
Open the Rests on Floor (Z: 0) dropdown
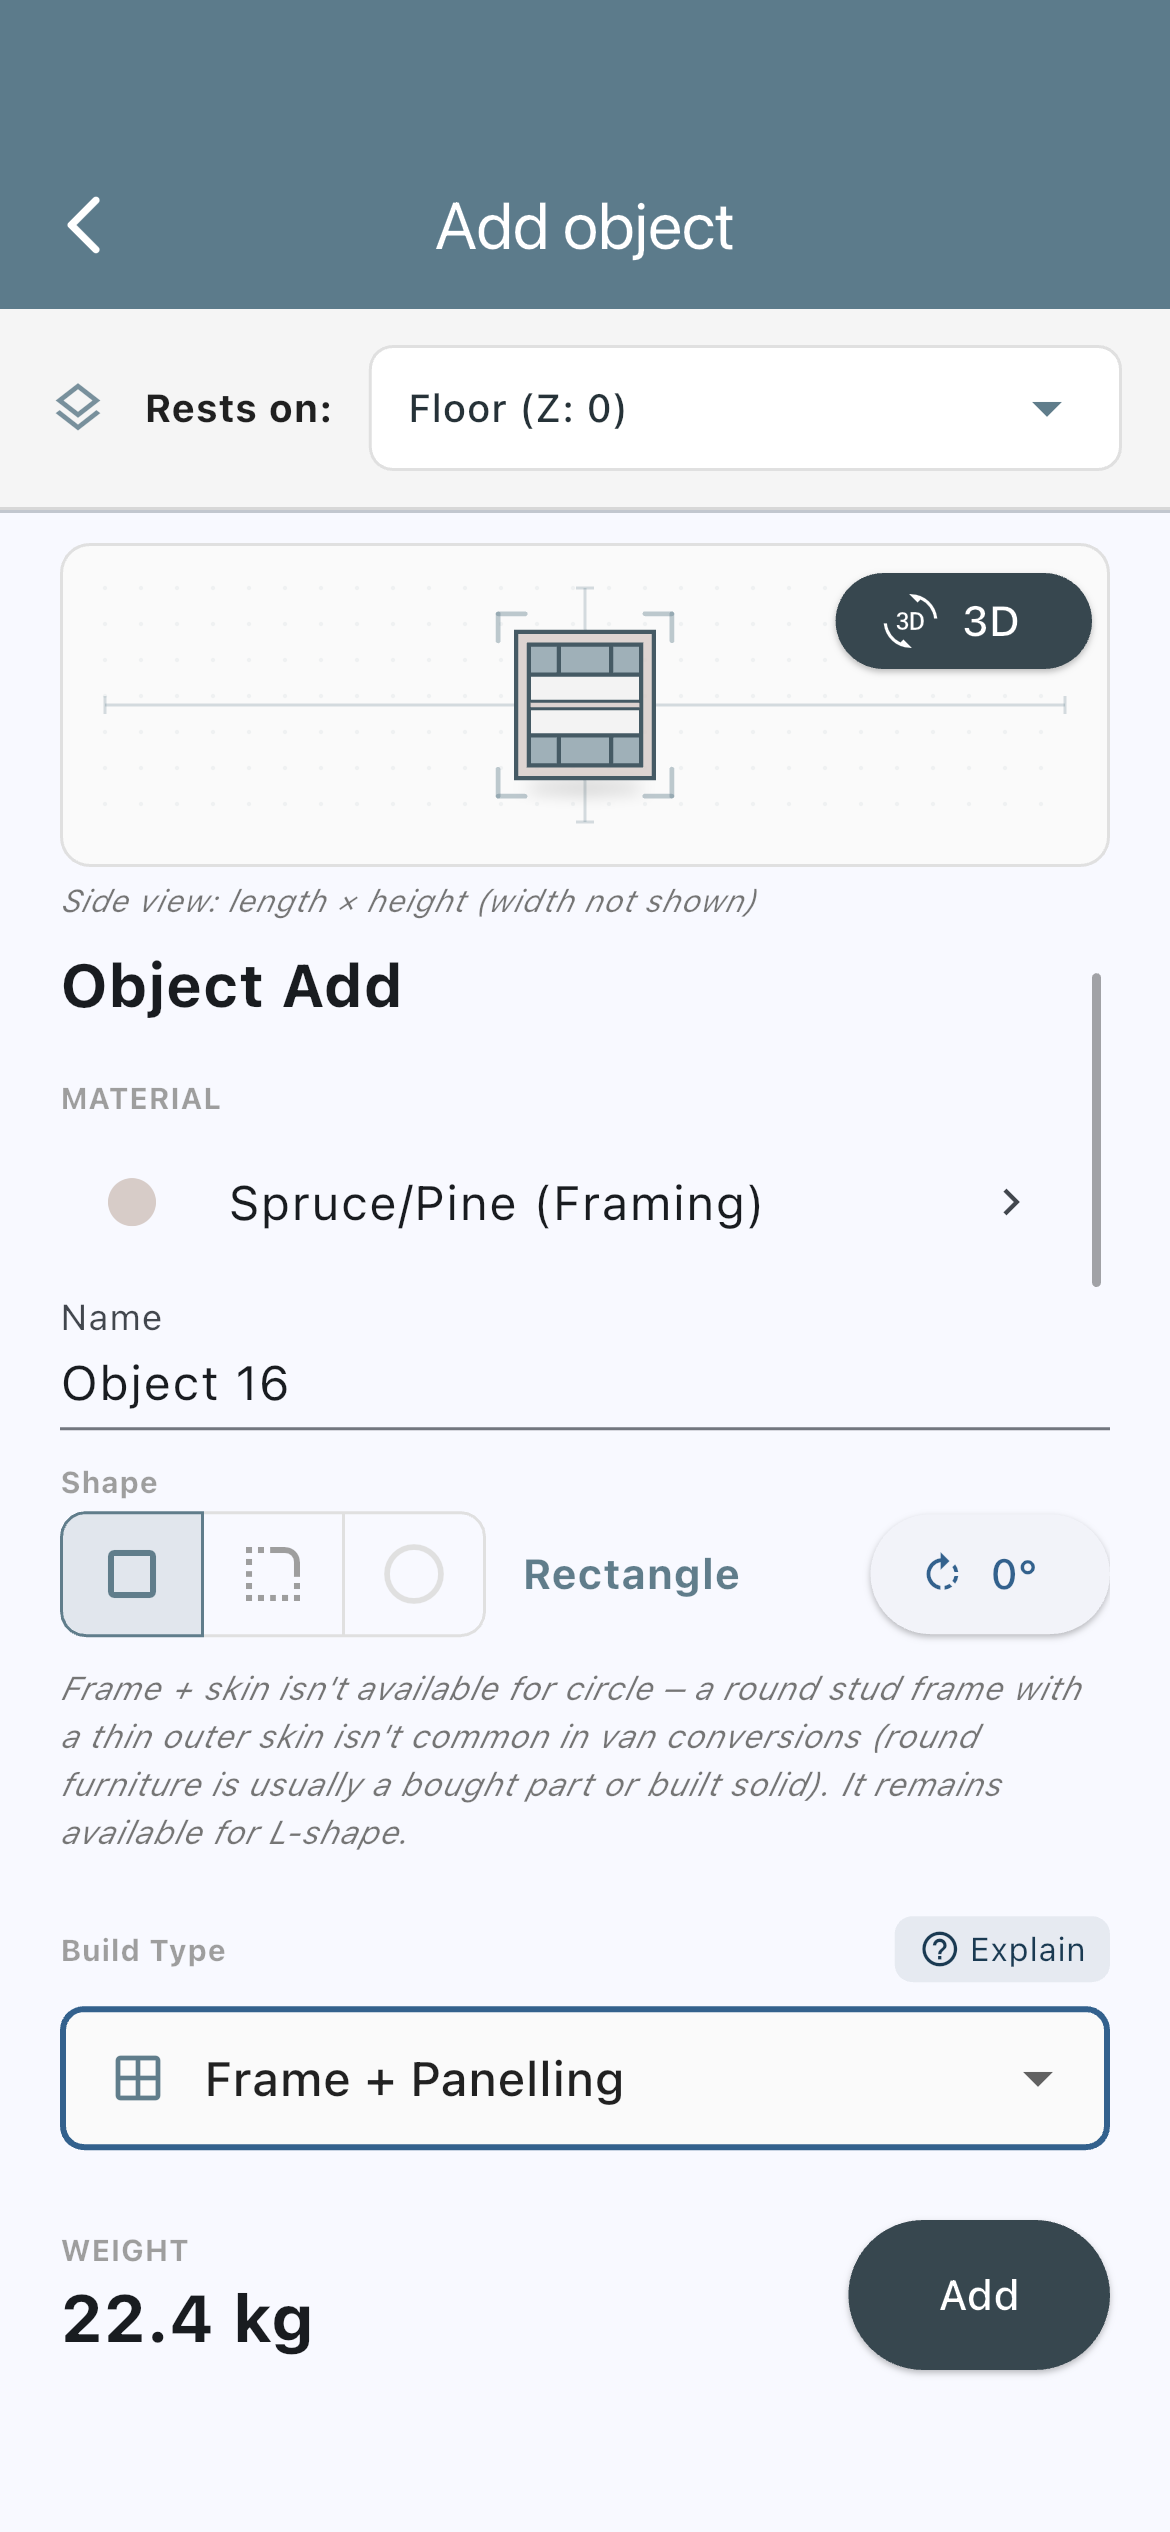[x=745, y=408]
